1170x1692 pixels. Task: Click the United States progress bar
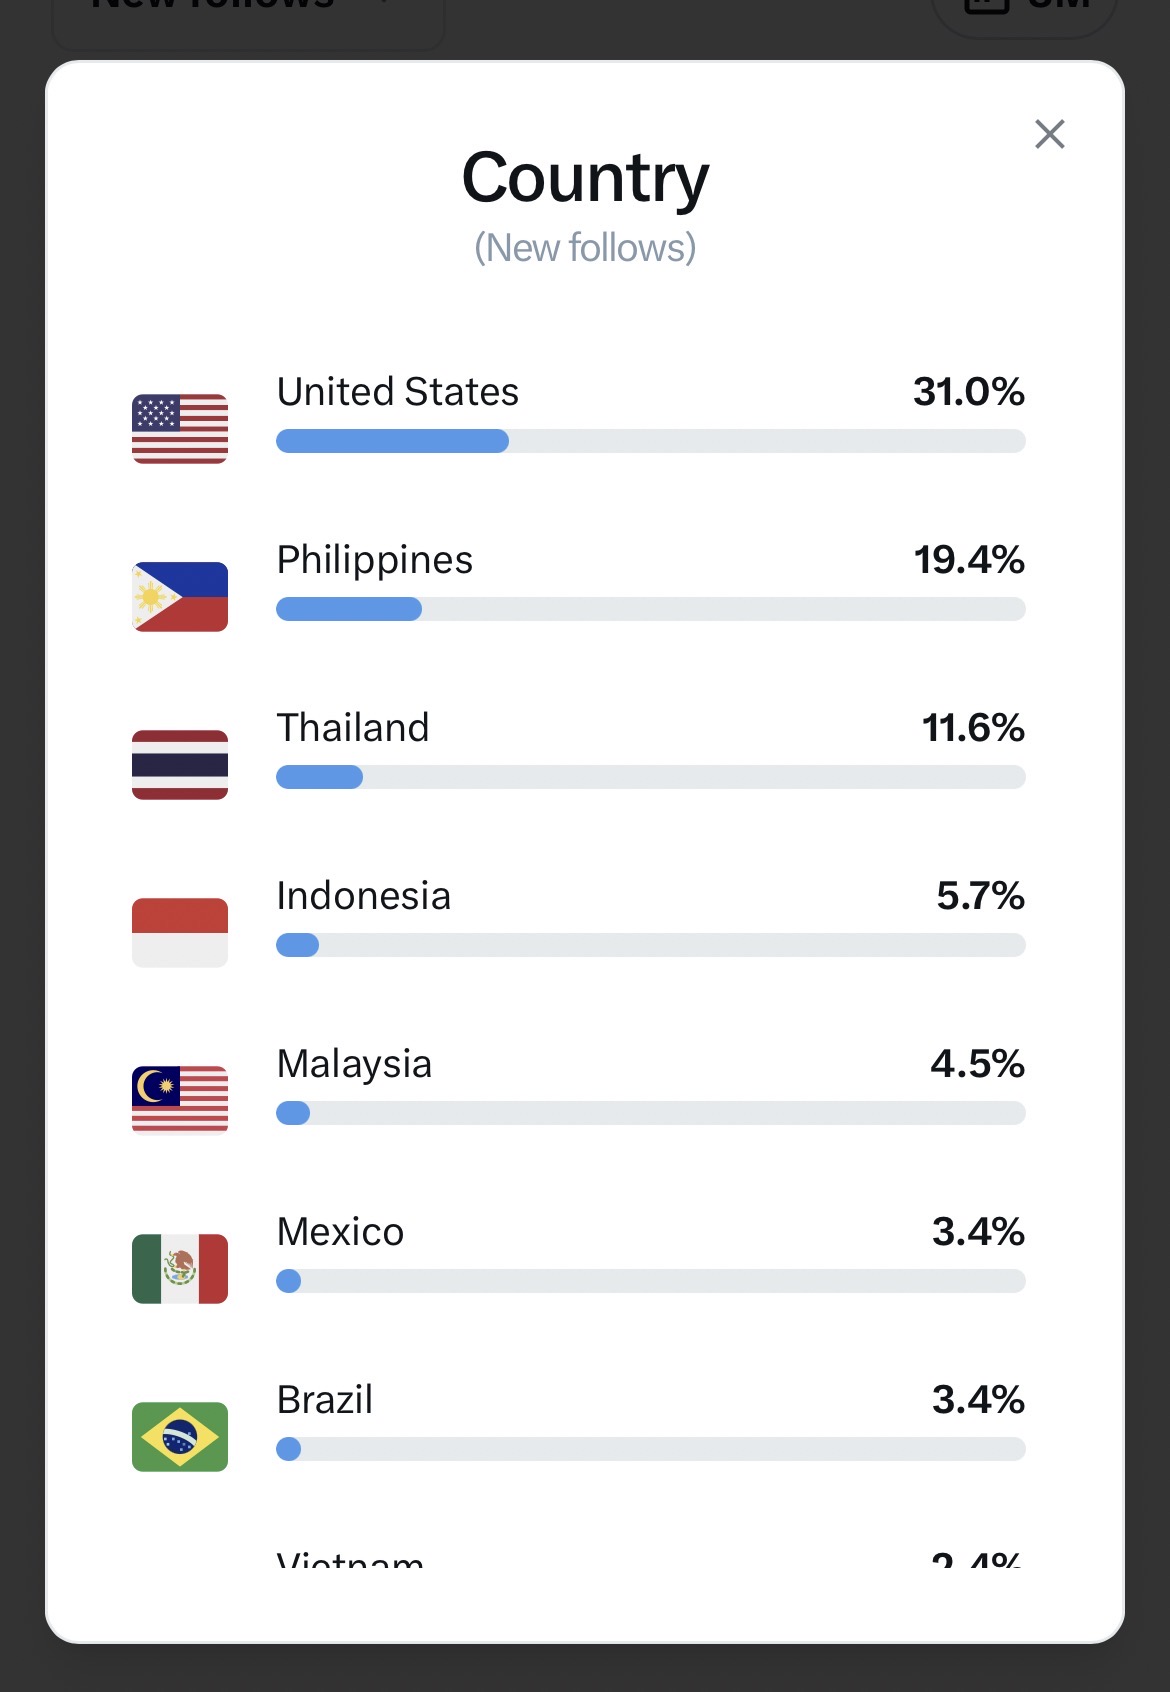pos(650,441)
